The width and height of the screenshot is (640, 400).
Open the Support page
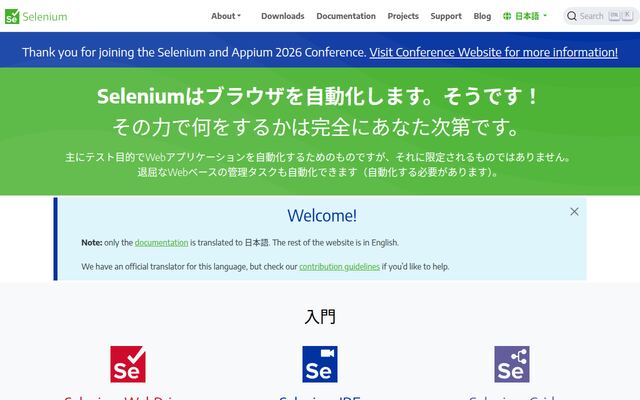(446, 16)
